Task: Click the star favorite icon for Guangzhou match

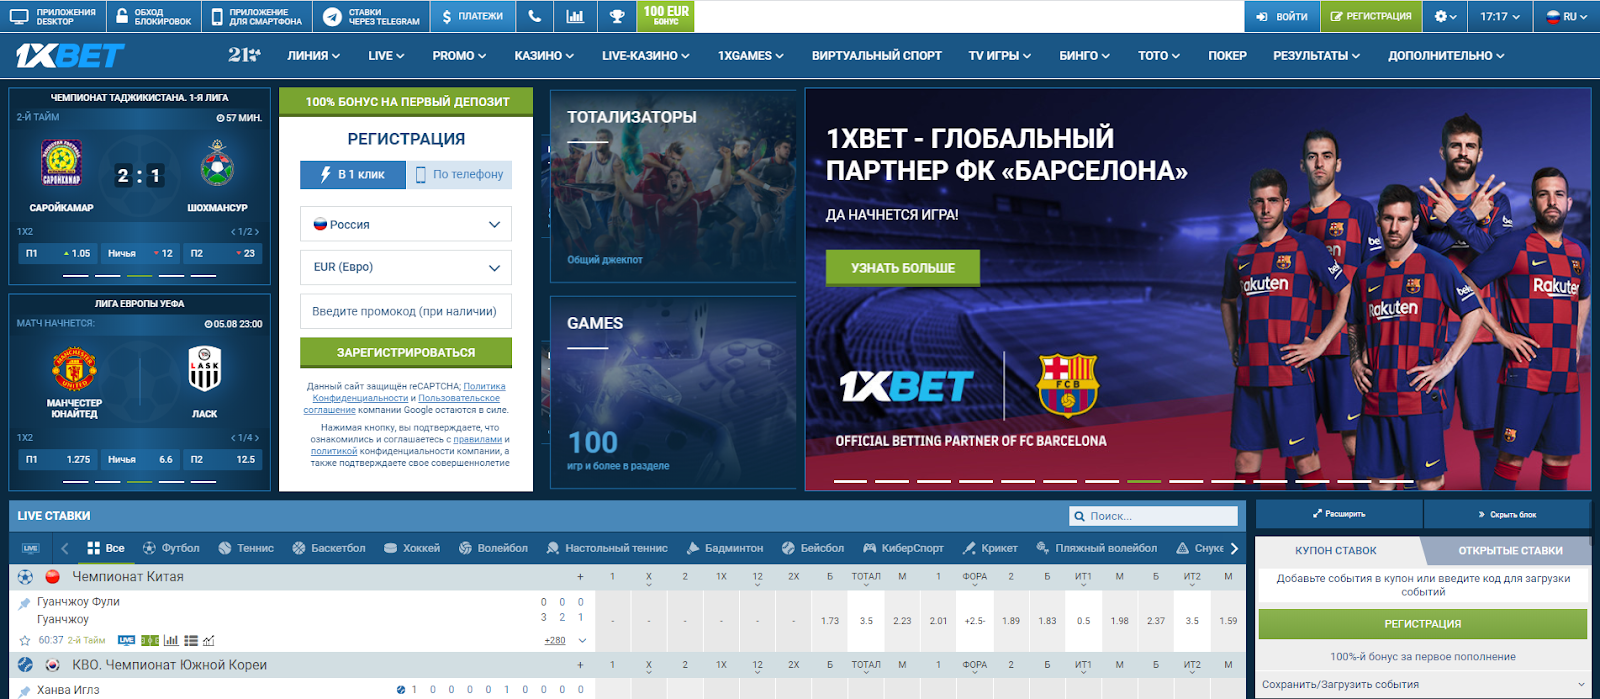Action: click(25, 640)
